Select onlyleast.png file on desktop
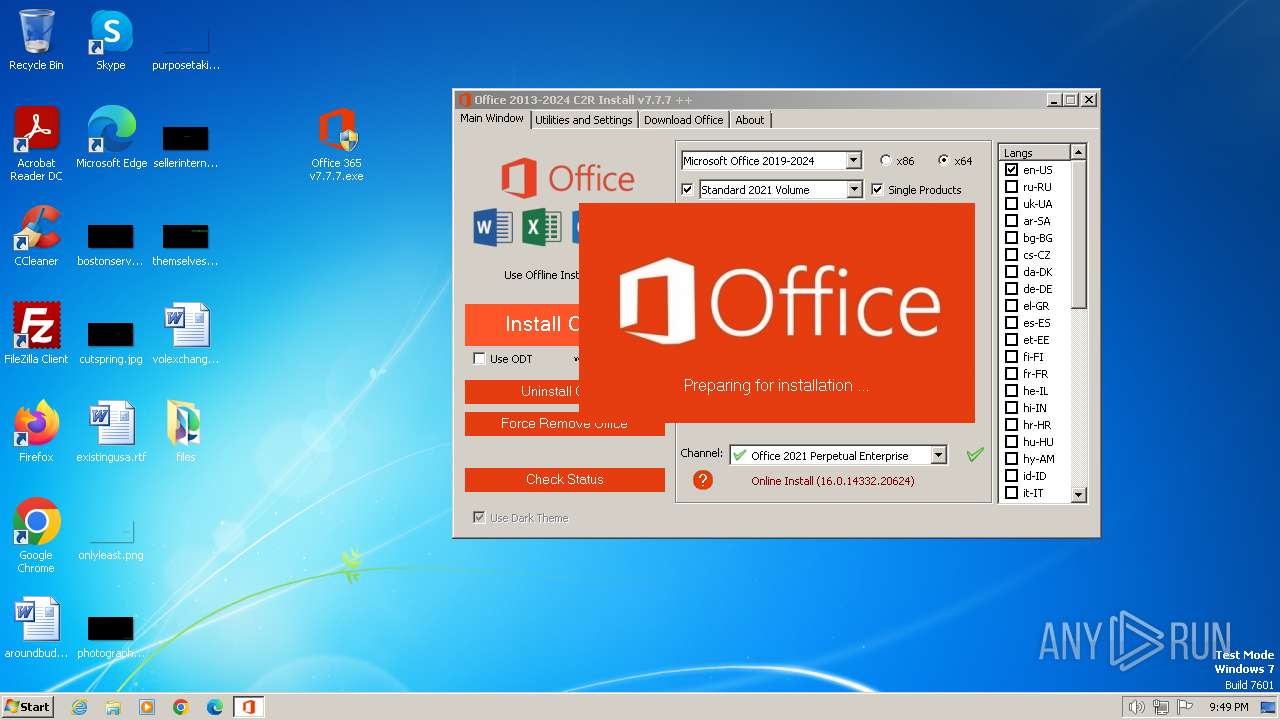This screenshot has height=720, width=1280. [x=111, y=536]
